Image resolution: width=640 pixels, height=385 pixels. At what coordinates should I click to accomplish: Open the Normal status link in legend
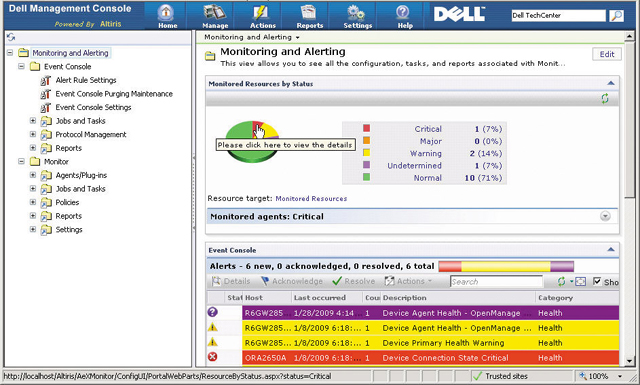pyautogui.click(x=427, y=178)
